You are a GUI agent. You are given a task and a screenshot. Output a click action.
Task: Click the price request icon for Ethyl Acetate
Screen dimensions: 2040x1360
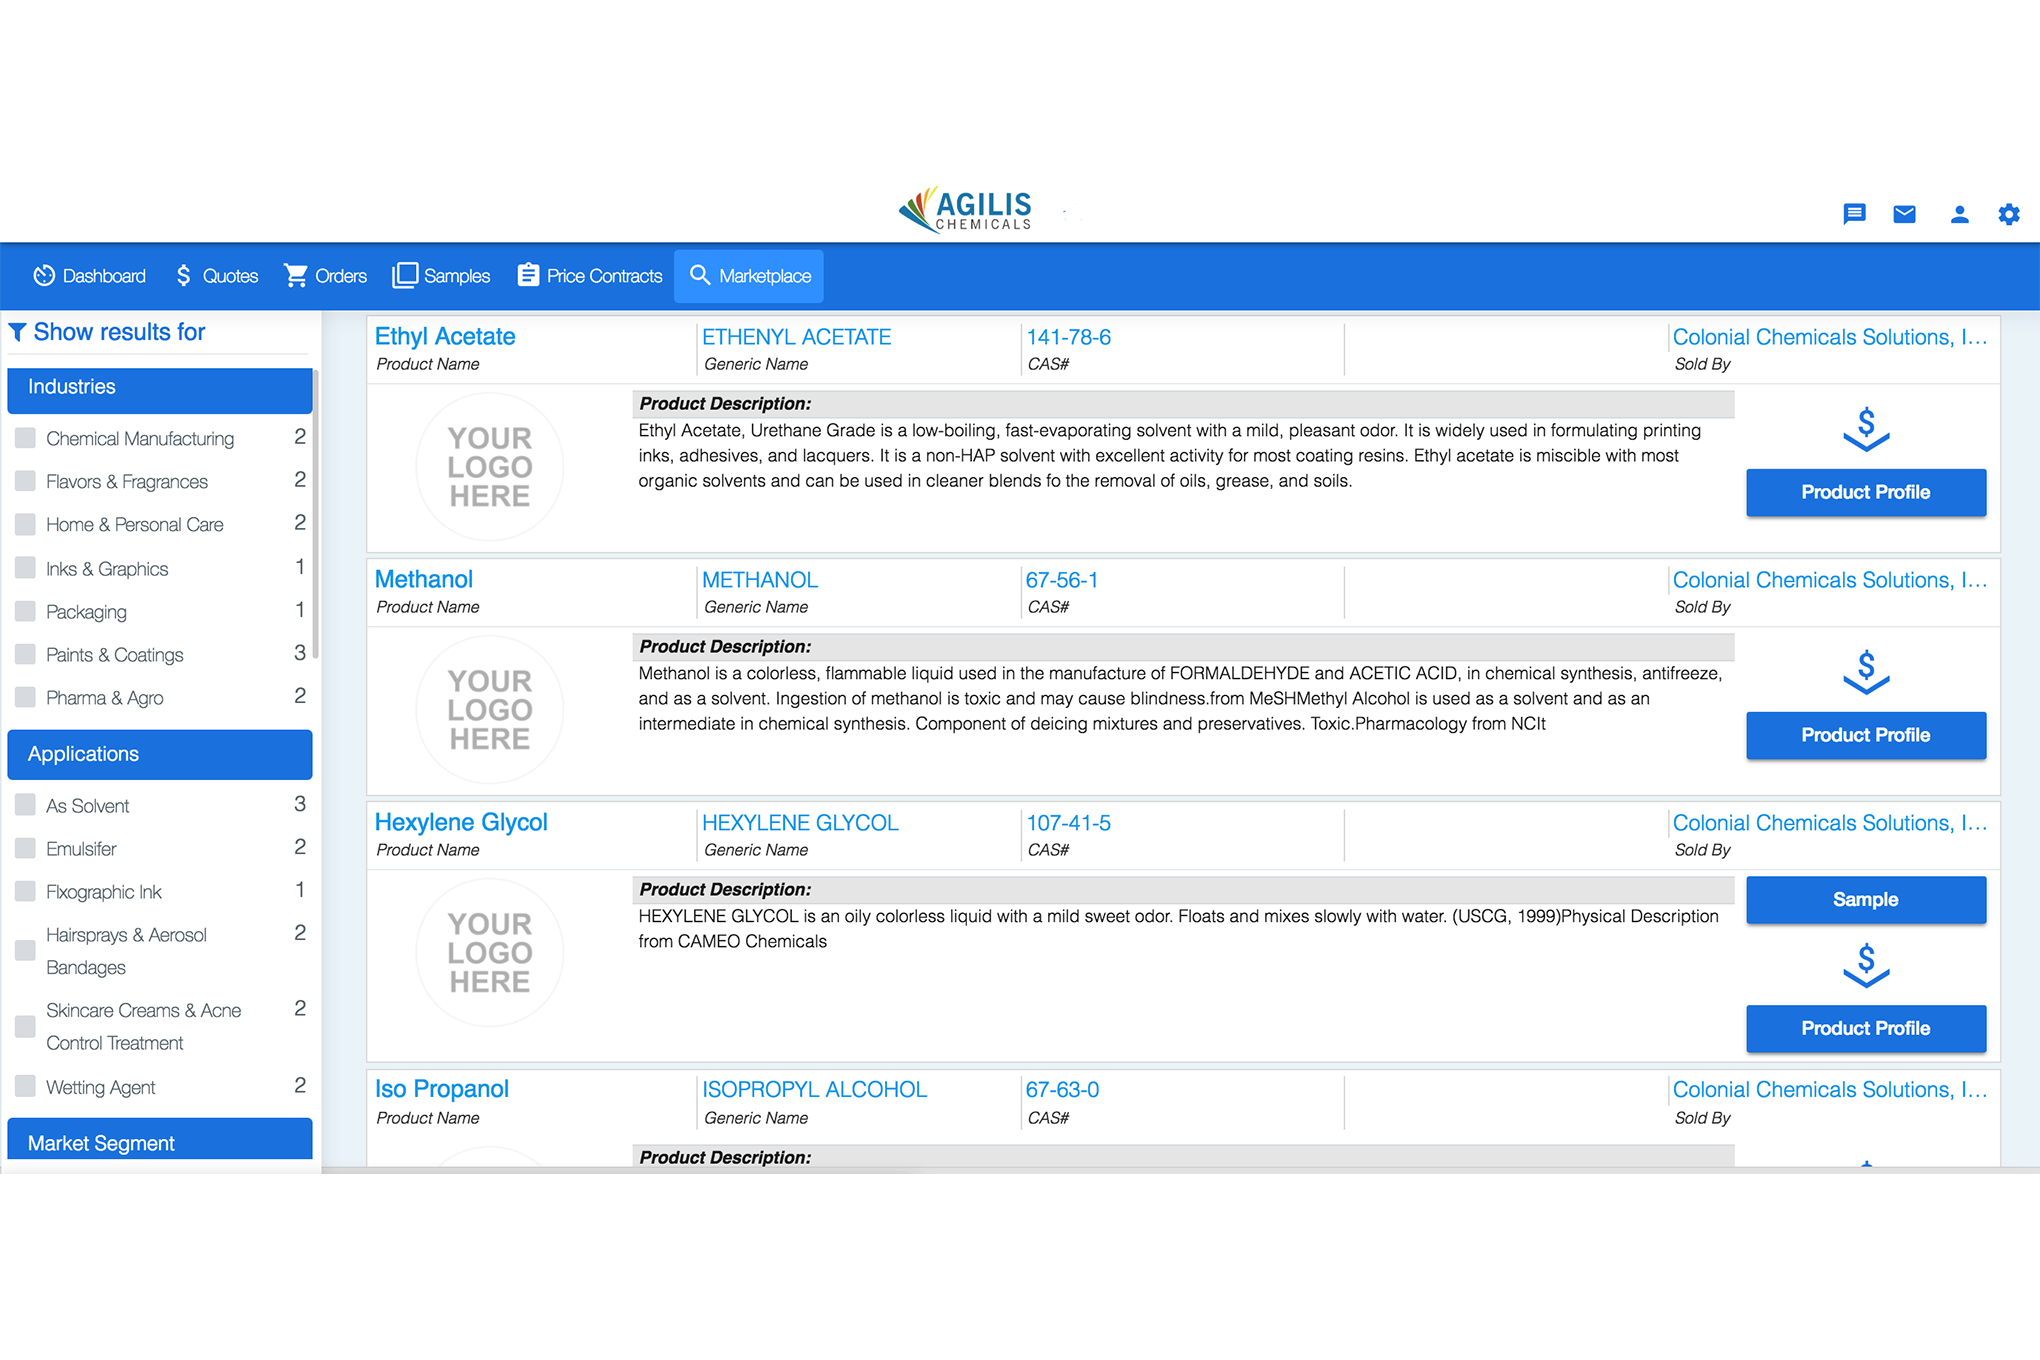pos(1865,430)
